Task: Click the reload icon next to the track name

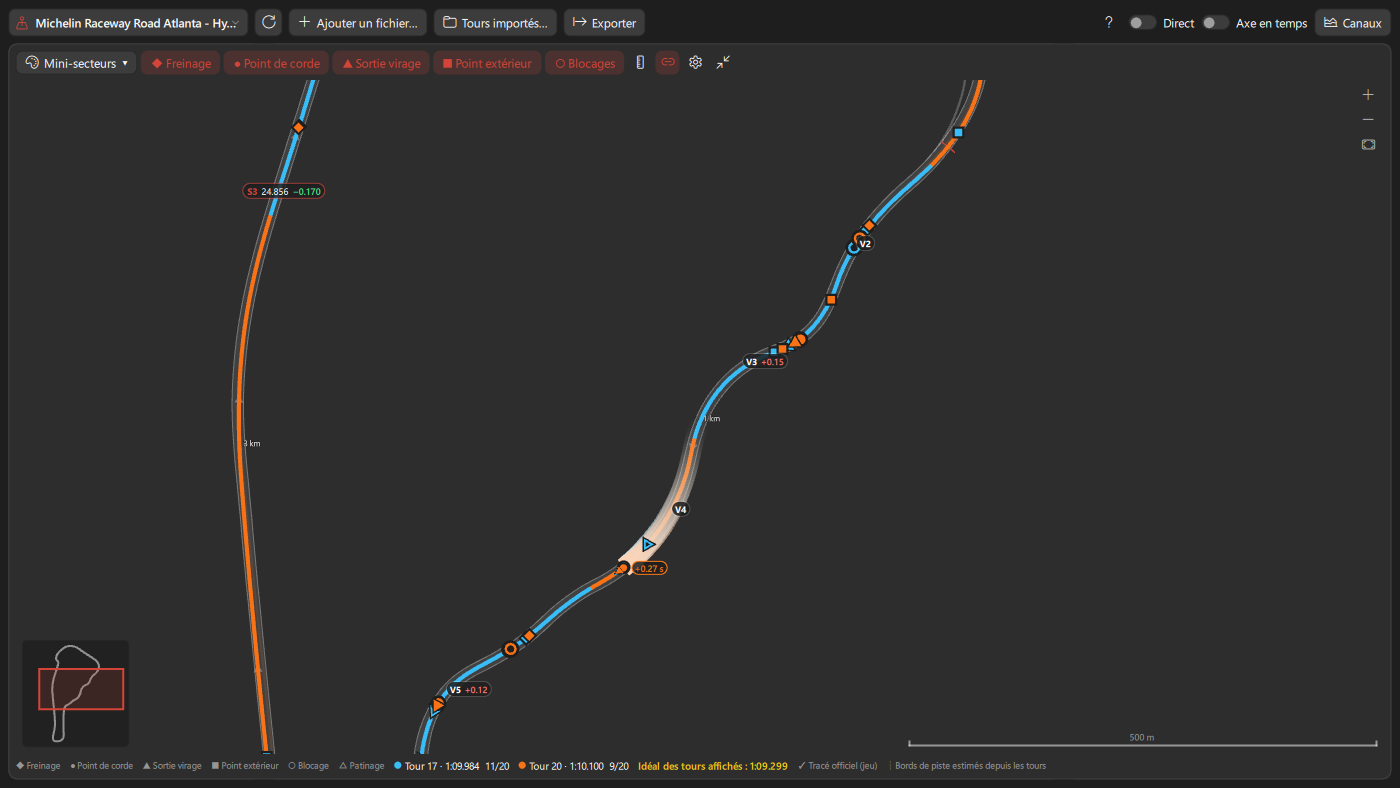Action: click(x=268, y=22)
